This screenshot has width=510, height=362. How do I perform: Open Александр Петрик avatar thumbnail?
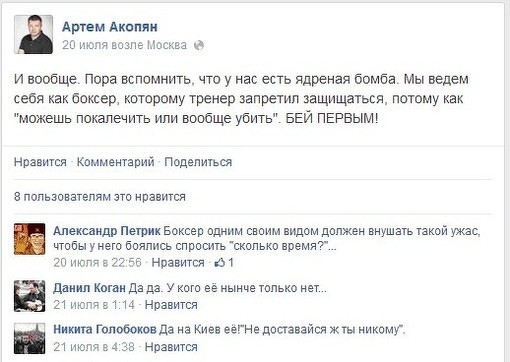click(x=29, y=239)
